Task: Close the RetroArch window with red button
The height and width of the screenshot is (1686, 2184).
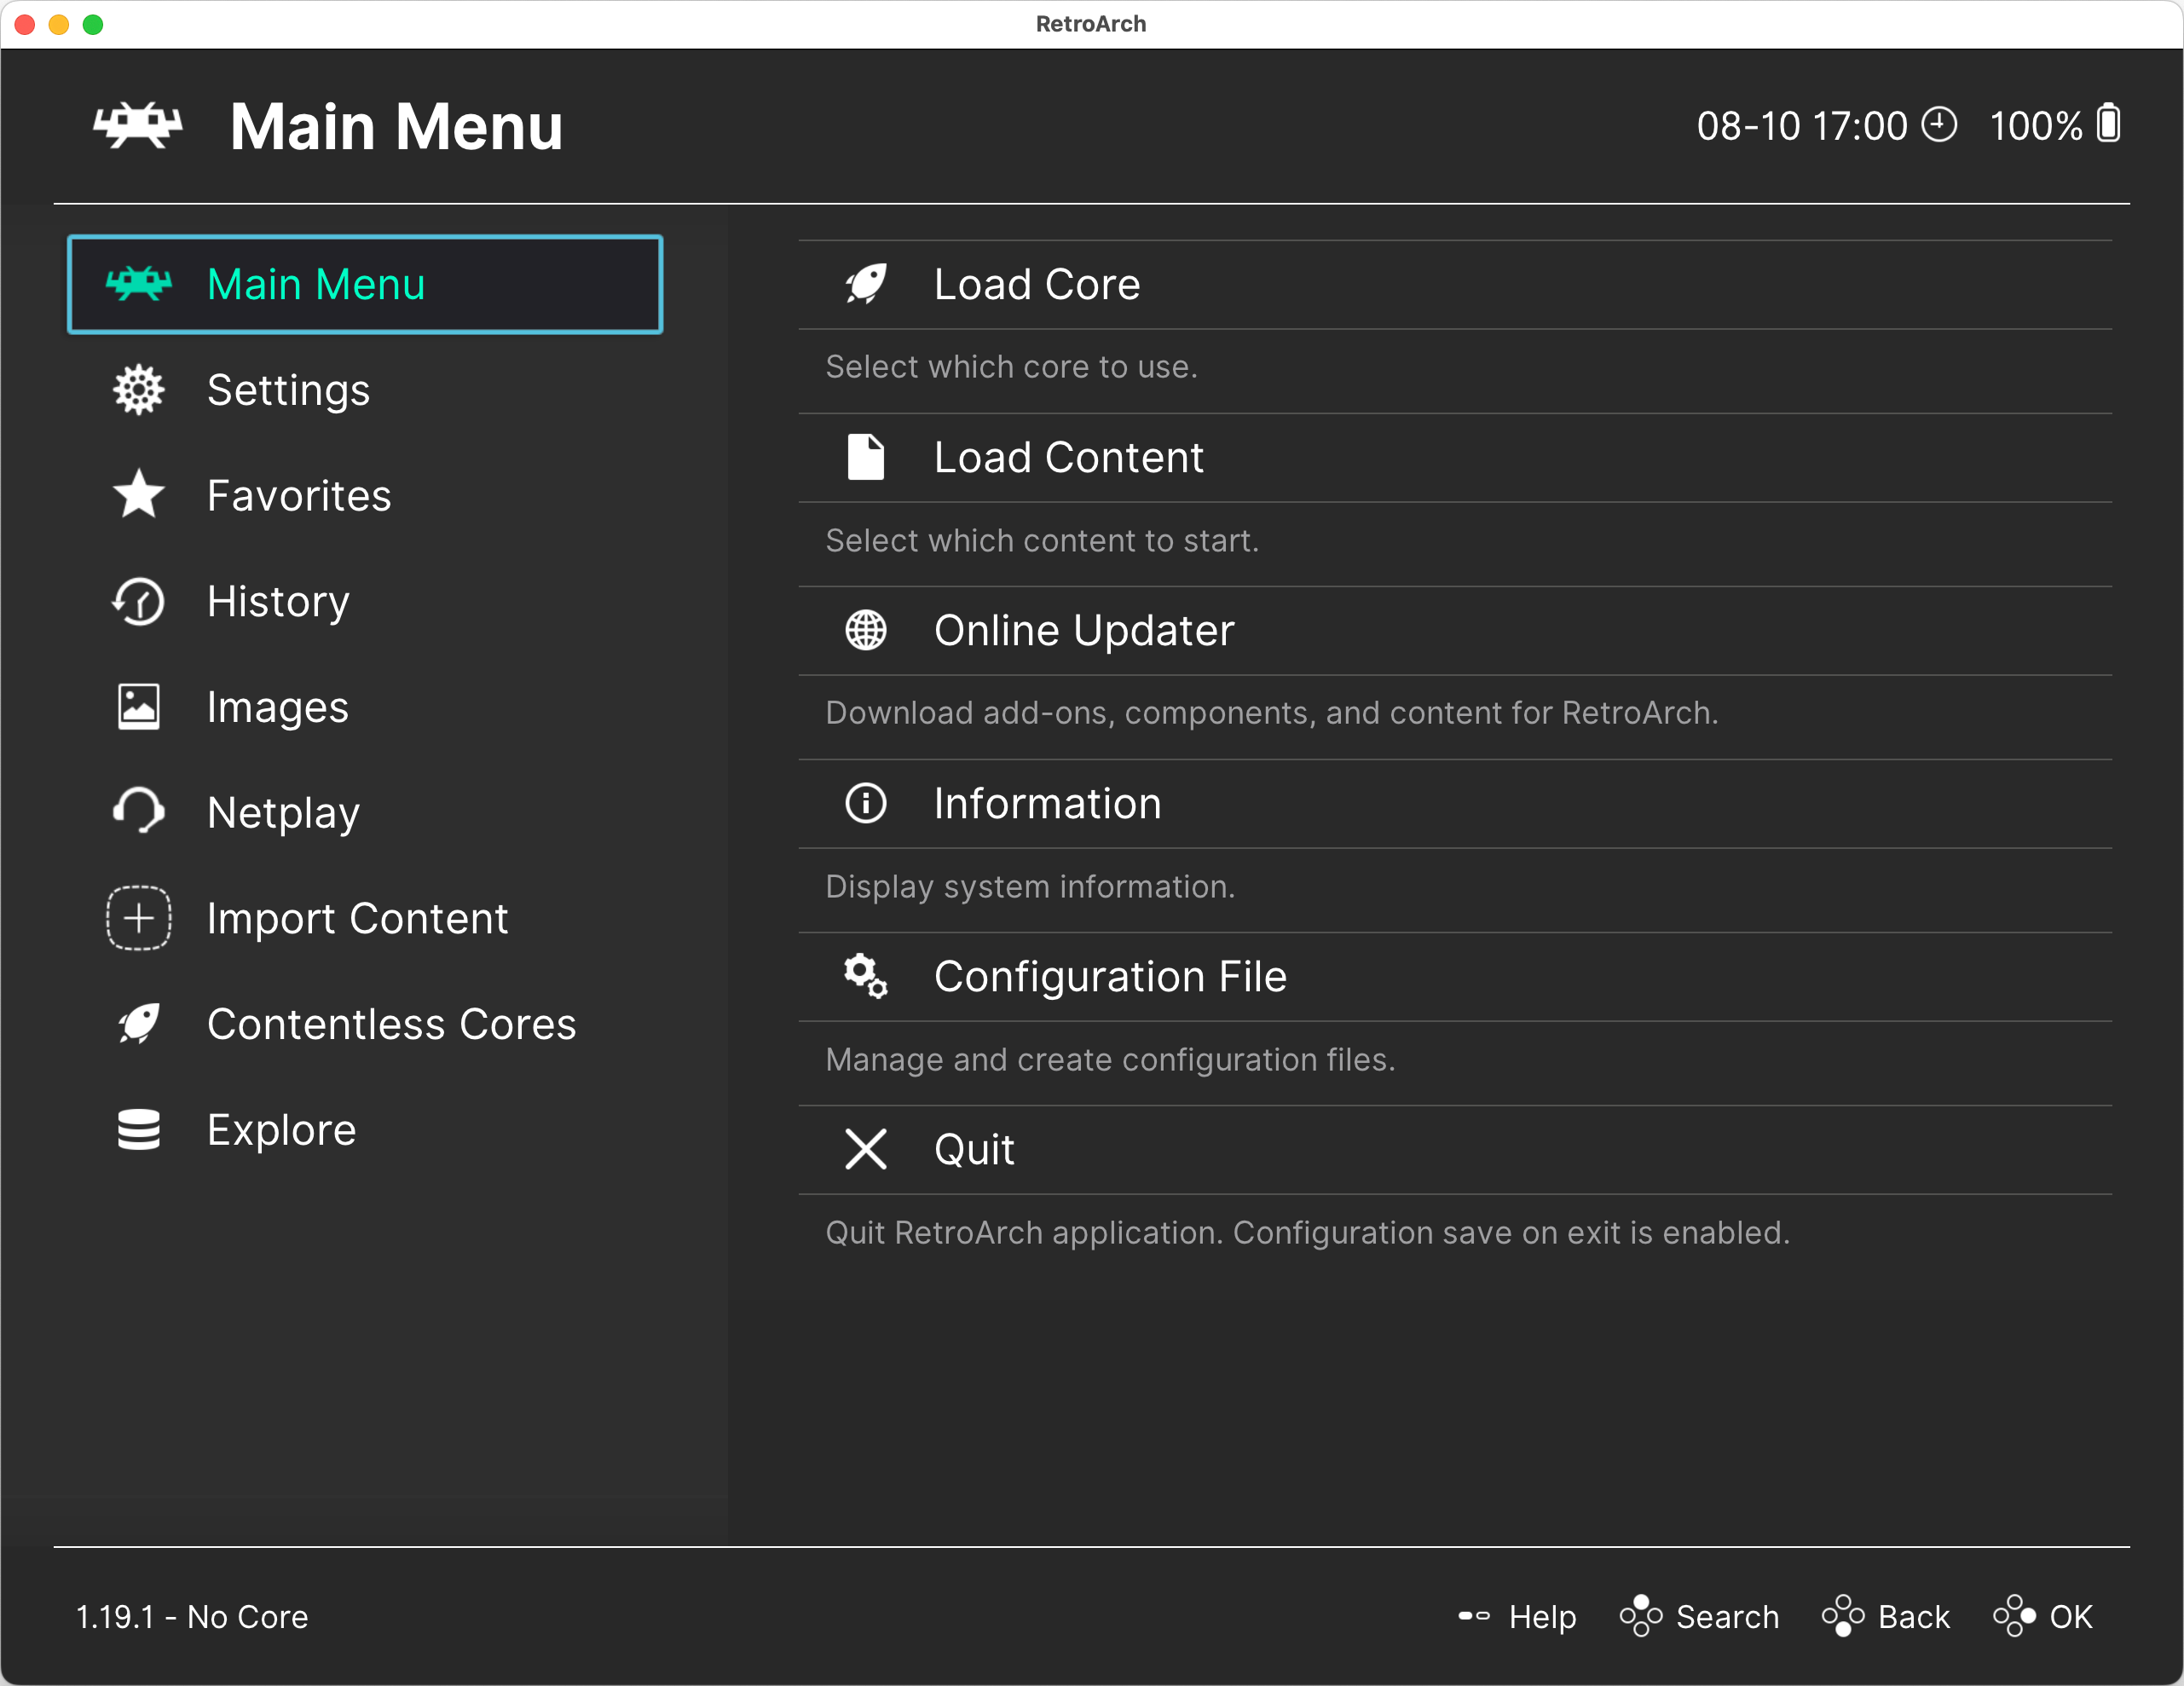Action: click(25, 24)
